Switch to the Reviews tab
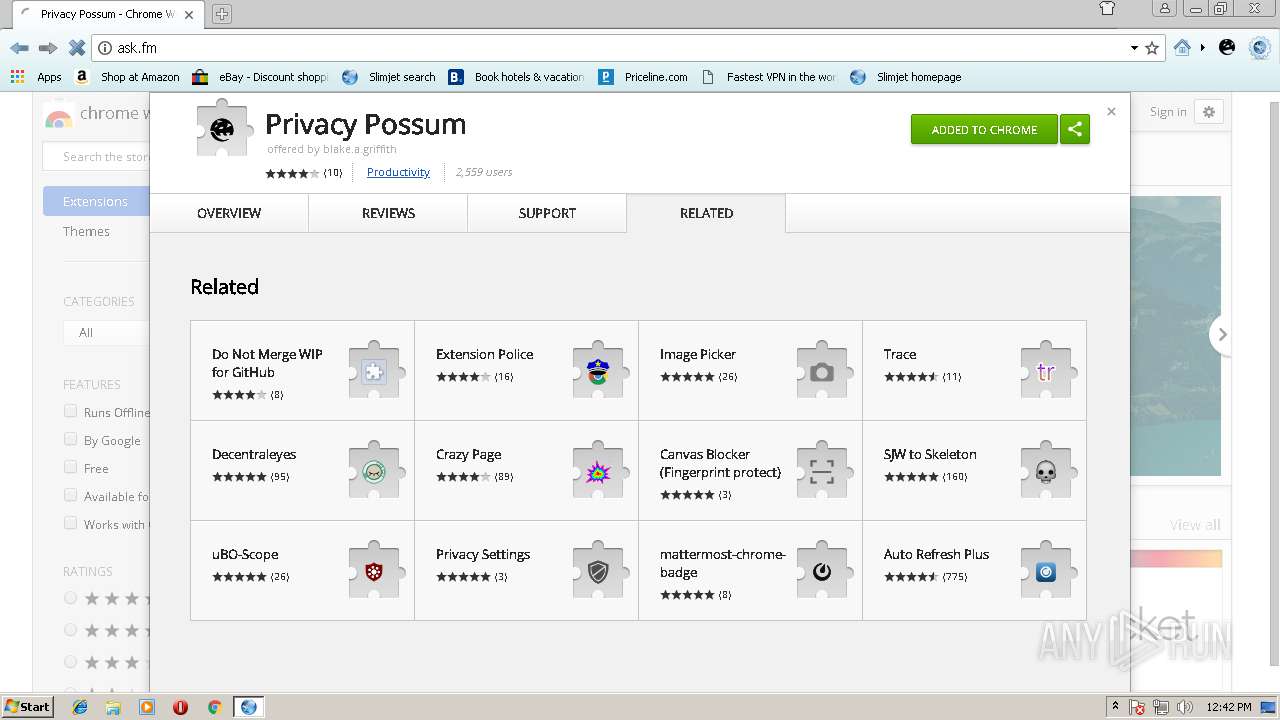The height and width of the screenshot is (720, 1280). click(x=388, y=213)
